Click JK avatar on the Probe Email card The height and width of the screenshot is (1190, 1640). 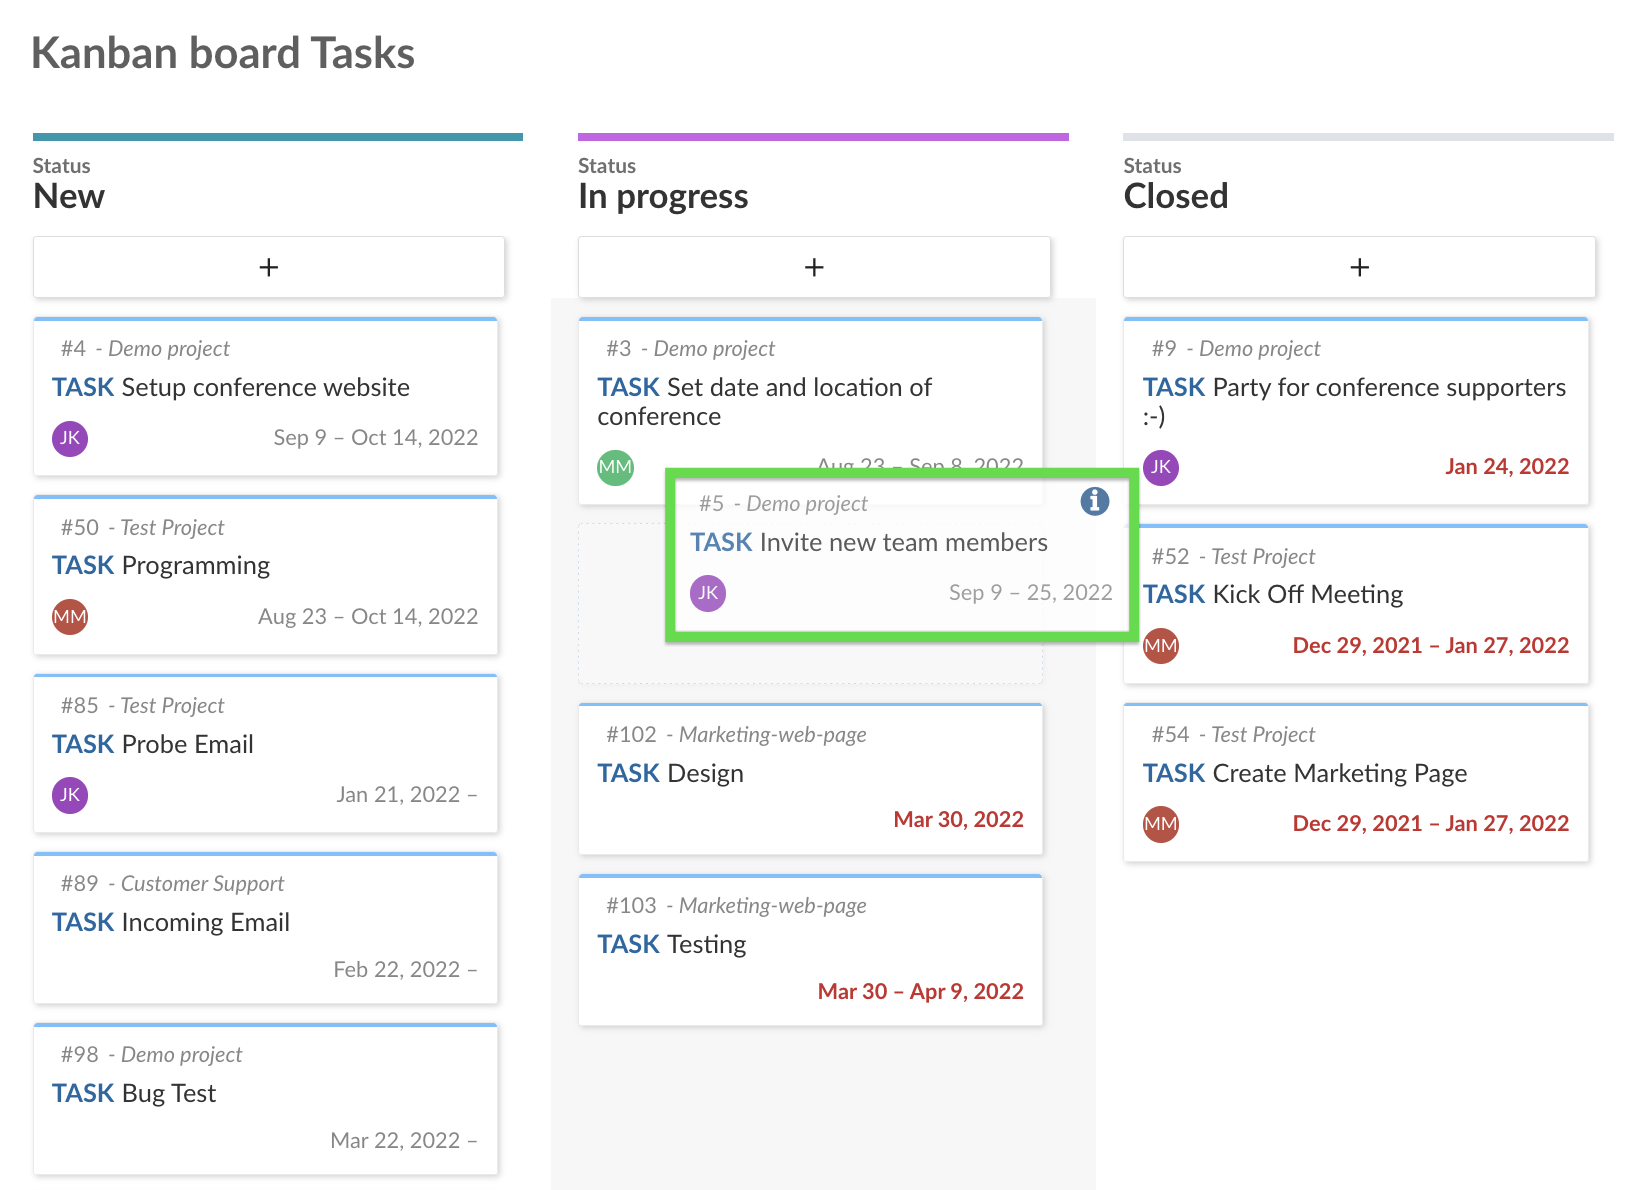[70, 795]
